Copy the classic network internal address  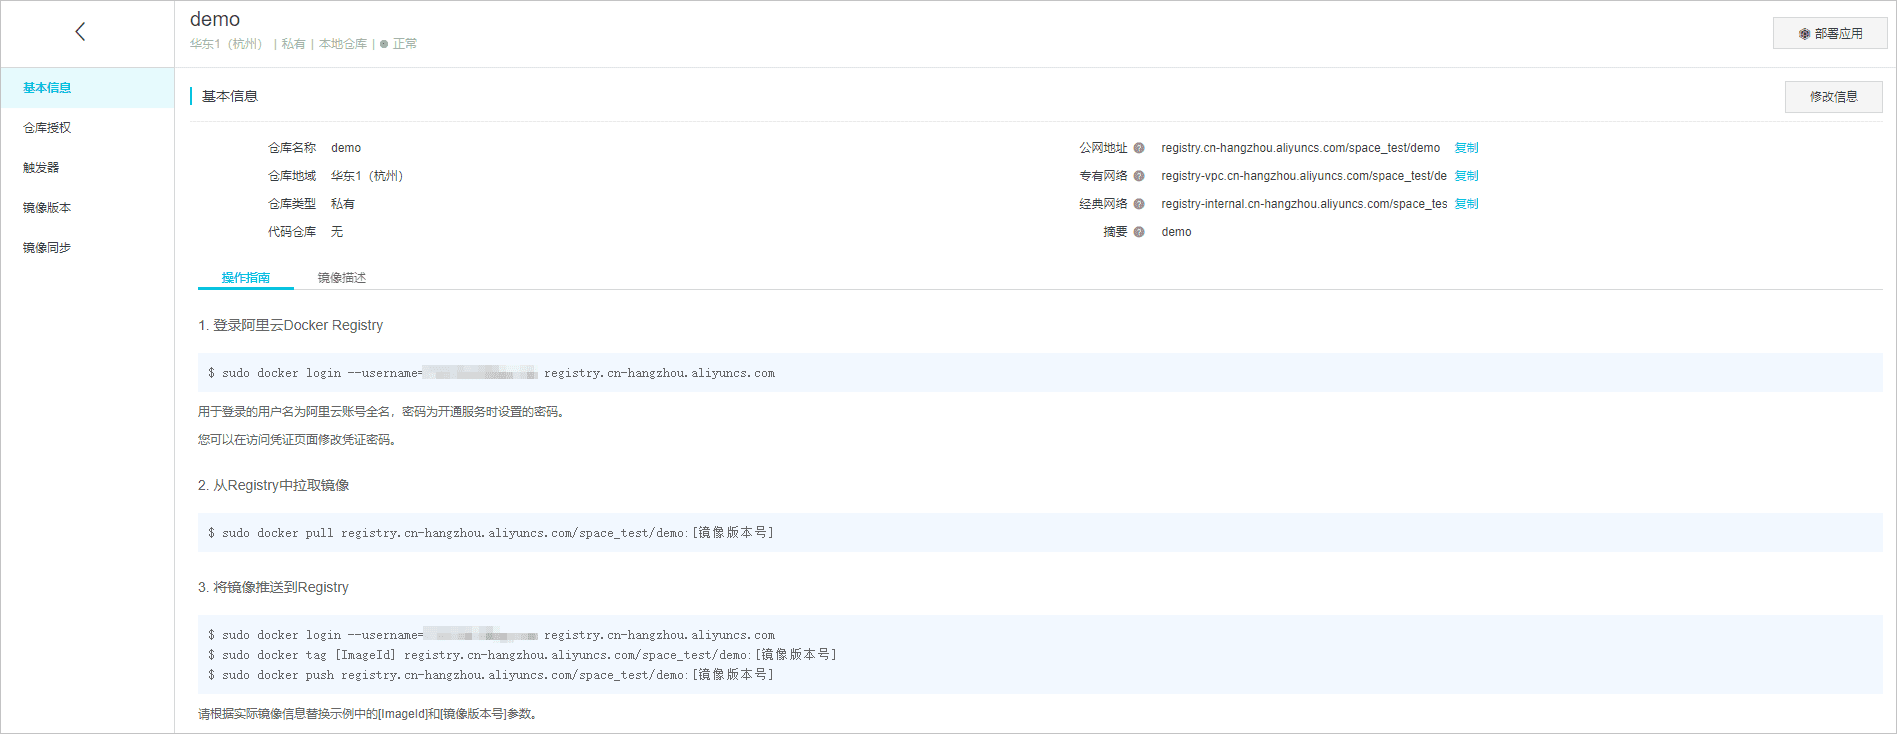pyautogui.click(x=1466, y=204)
